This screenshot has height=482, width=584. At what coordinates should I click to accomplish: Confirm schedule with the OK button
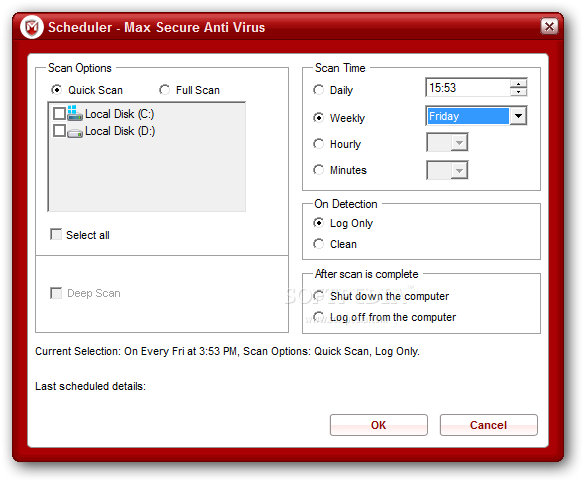coord(378,425)
